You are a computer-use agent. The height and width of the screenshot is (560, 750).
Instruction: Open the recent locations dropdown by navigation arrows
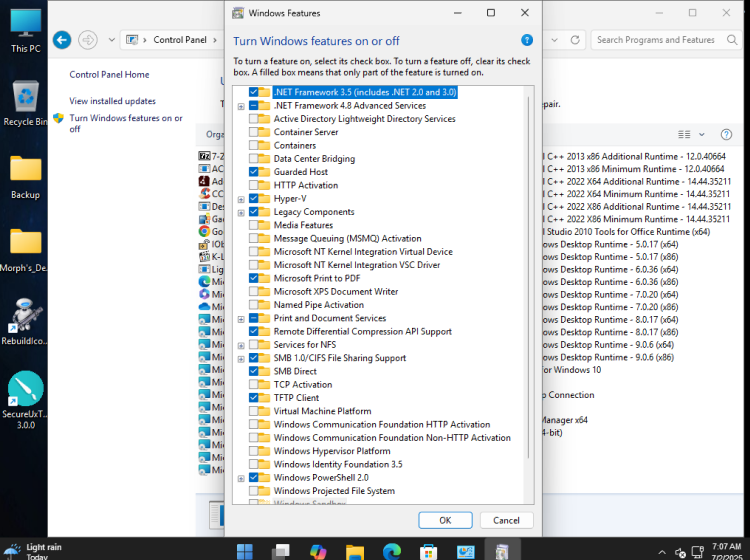click(111, 40)
